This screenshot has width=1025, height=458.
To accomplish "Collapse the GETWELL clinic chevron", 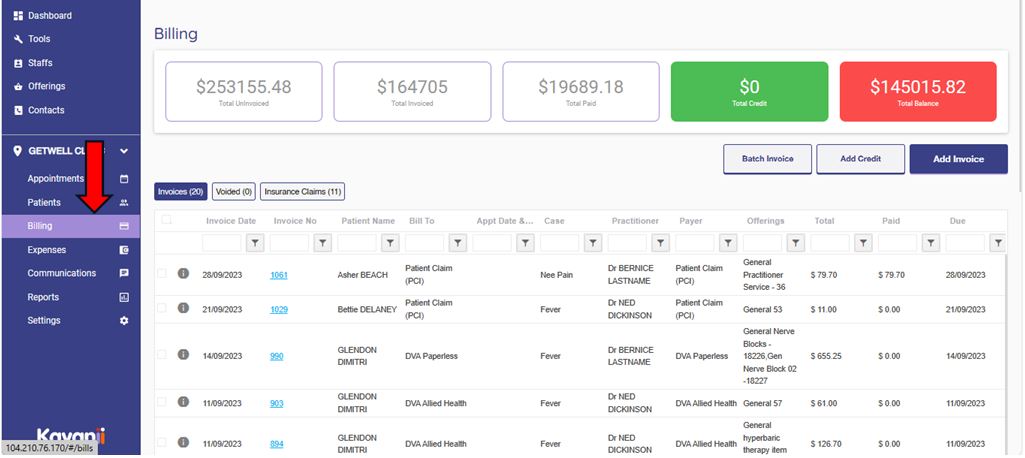I will pos(124,151).
